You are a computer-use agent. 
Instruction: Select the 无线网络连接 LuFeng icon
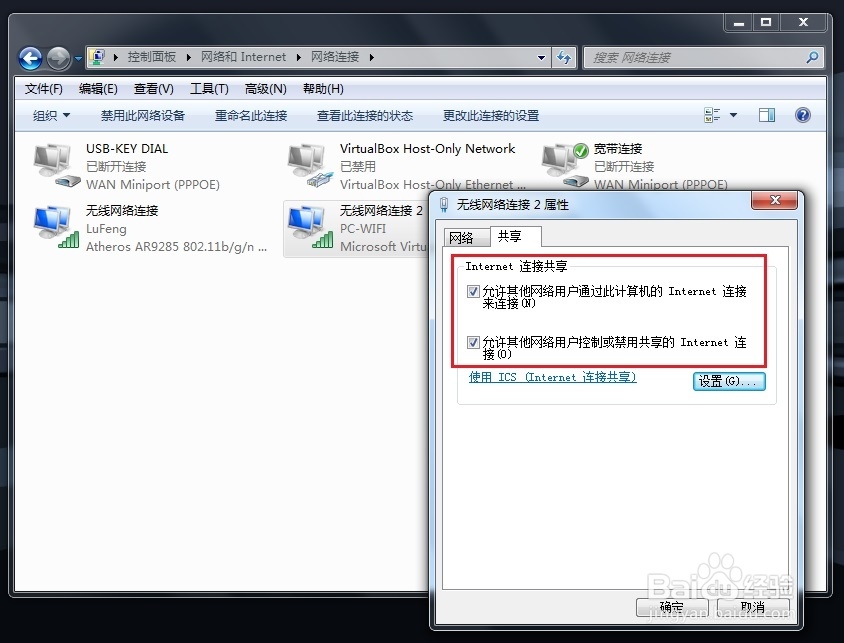(x=55, y=227)
